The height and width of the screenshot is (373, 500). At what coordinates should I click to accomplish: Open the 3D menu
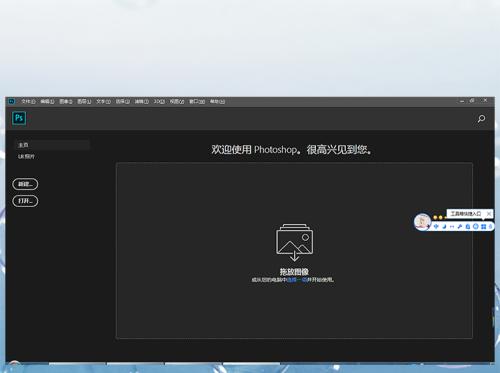click(159, 101)
